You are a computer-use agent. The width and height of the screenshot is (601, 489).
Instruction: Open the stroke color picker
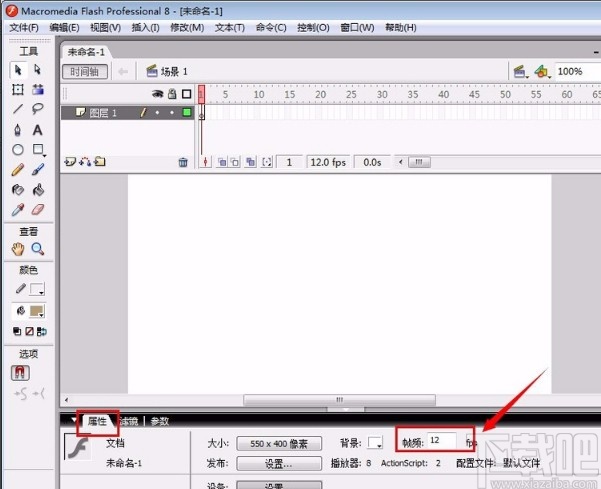tap(38, 289)
